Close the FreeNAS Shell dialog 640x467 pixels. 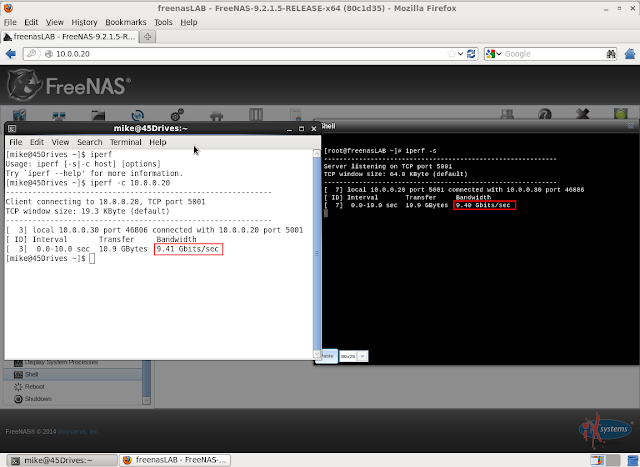631,126
